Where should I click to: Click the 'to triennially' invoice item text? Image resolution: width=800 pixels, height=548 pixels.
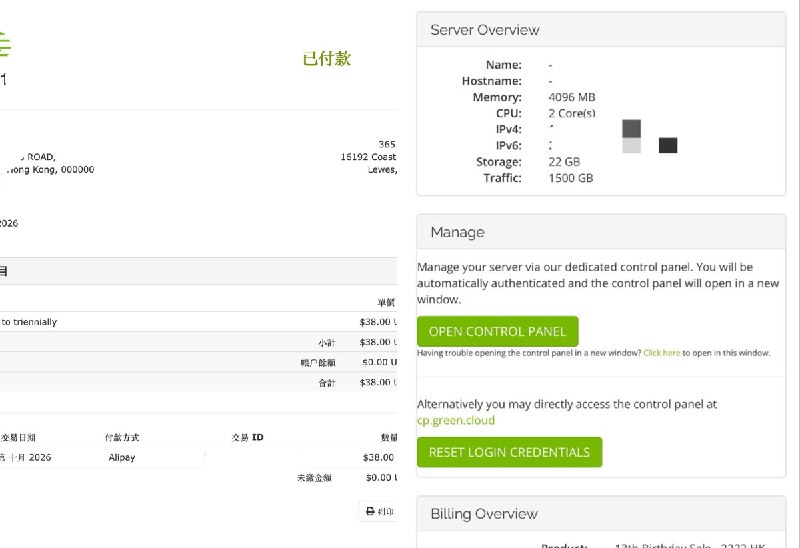click(x=29, y=322)
